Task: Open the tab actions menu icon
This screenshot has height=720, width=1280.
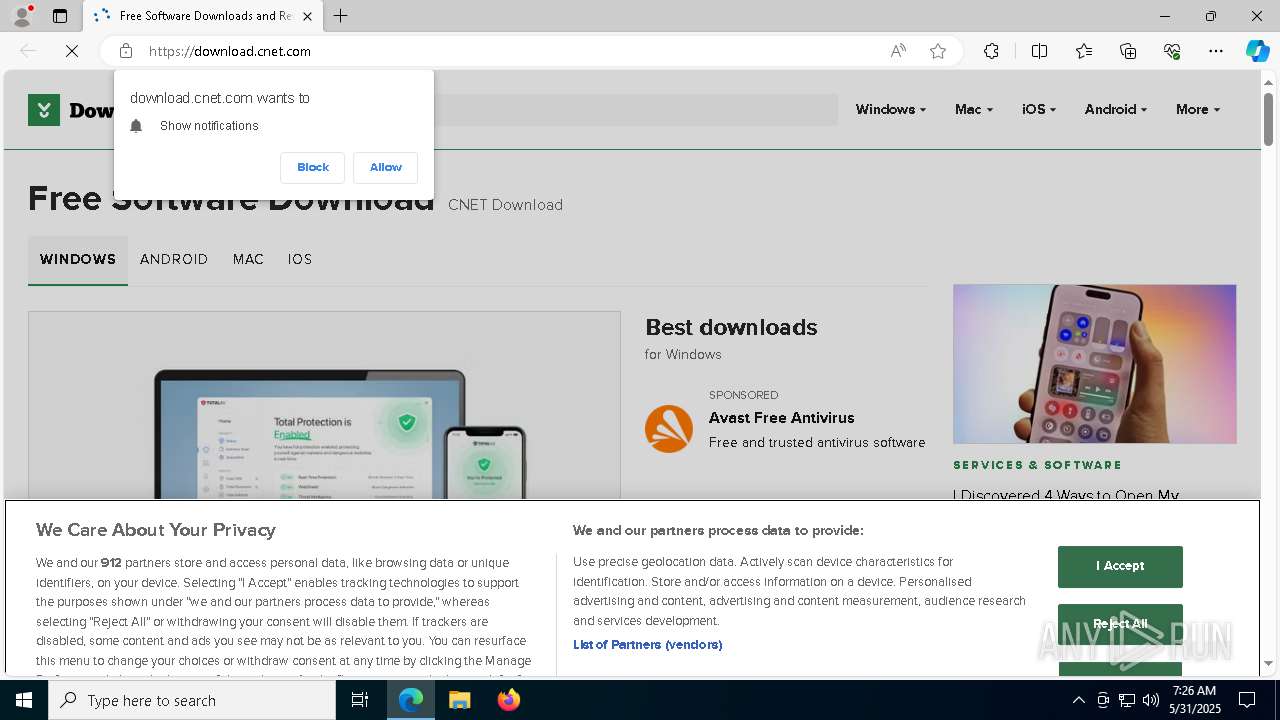Action: (x=60, y=16)
